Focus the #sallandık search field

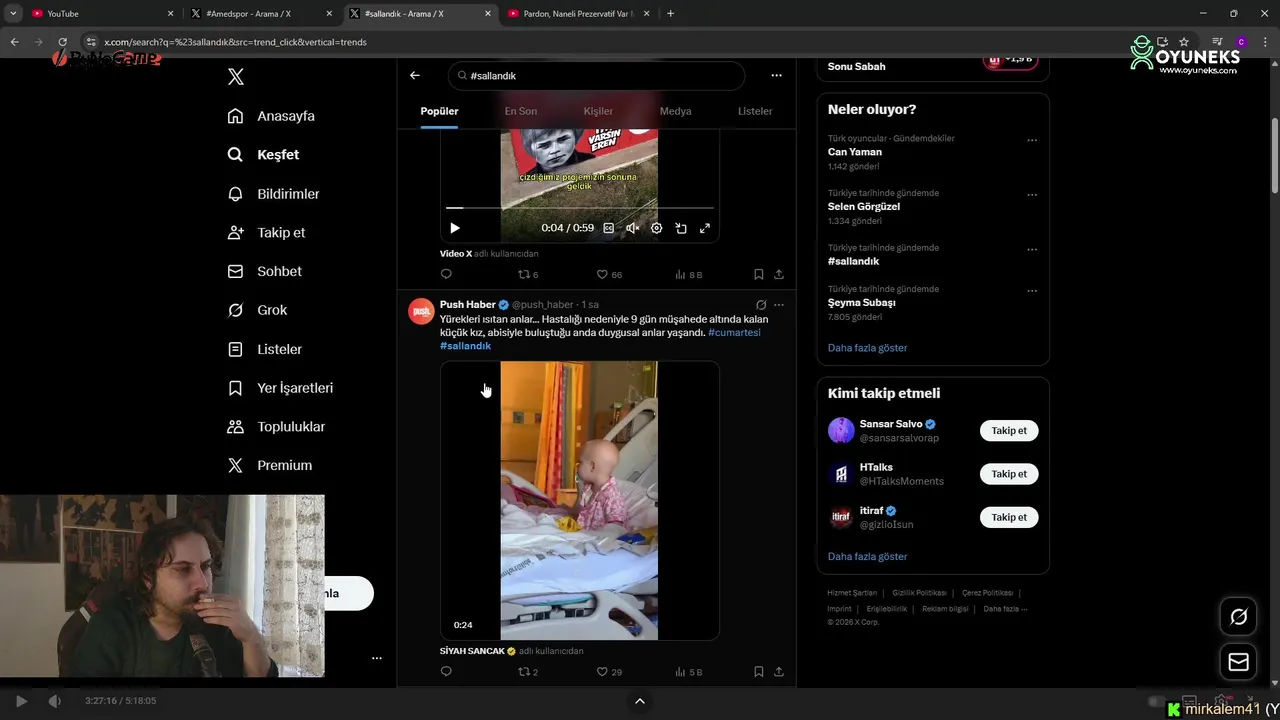point(596,76)
